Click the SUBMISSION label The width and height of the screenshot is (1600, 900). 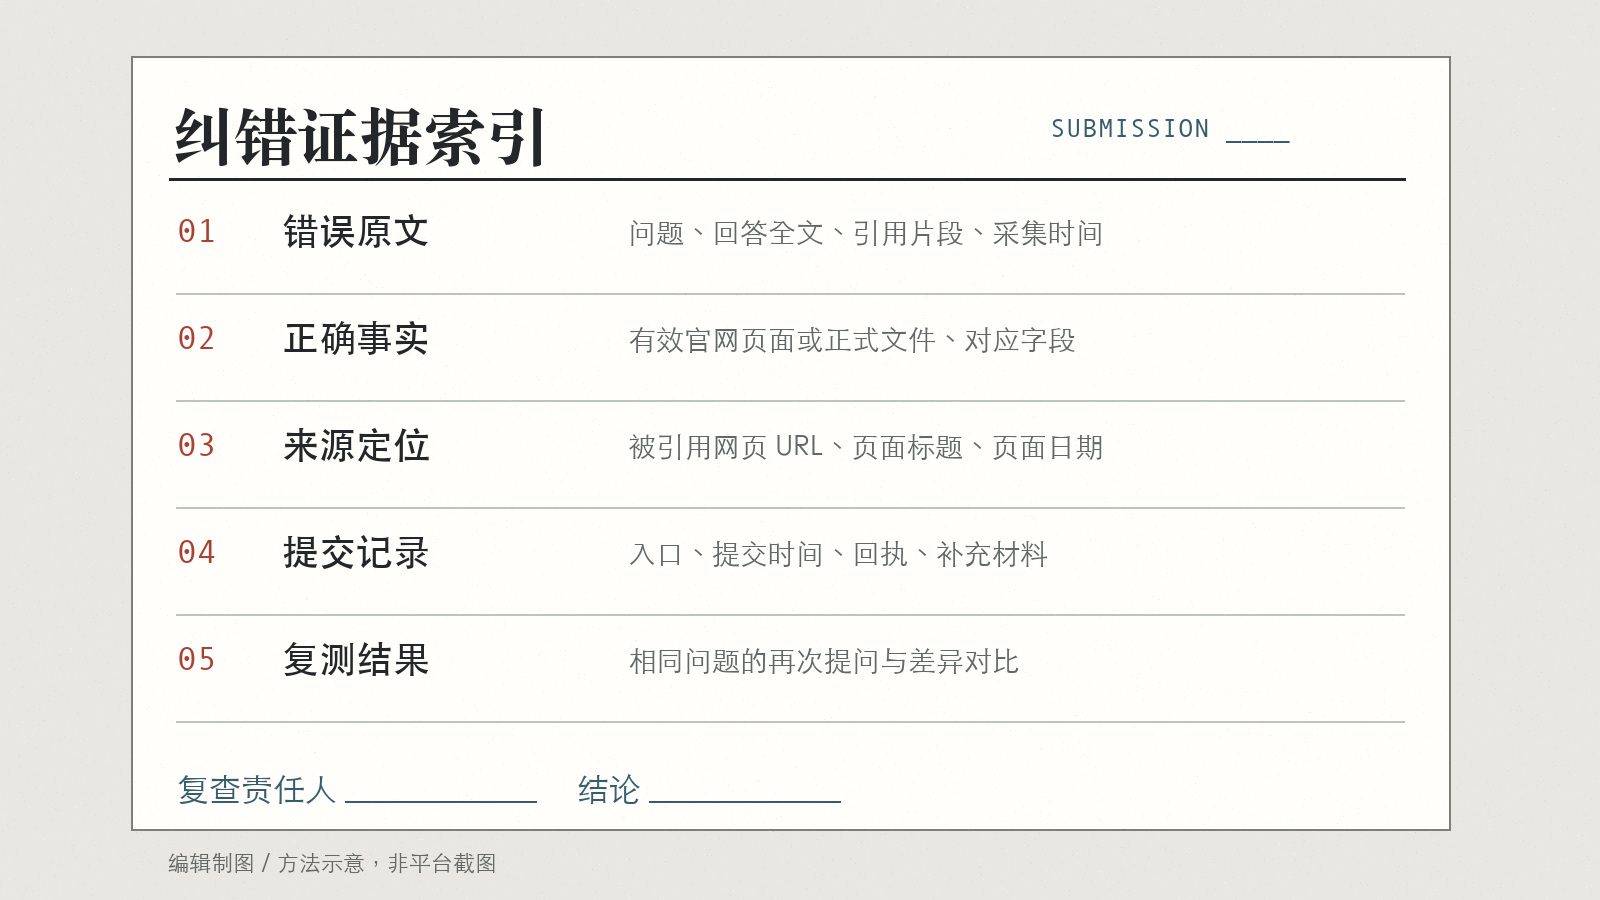(1130, 129)
